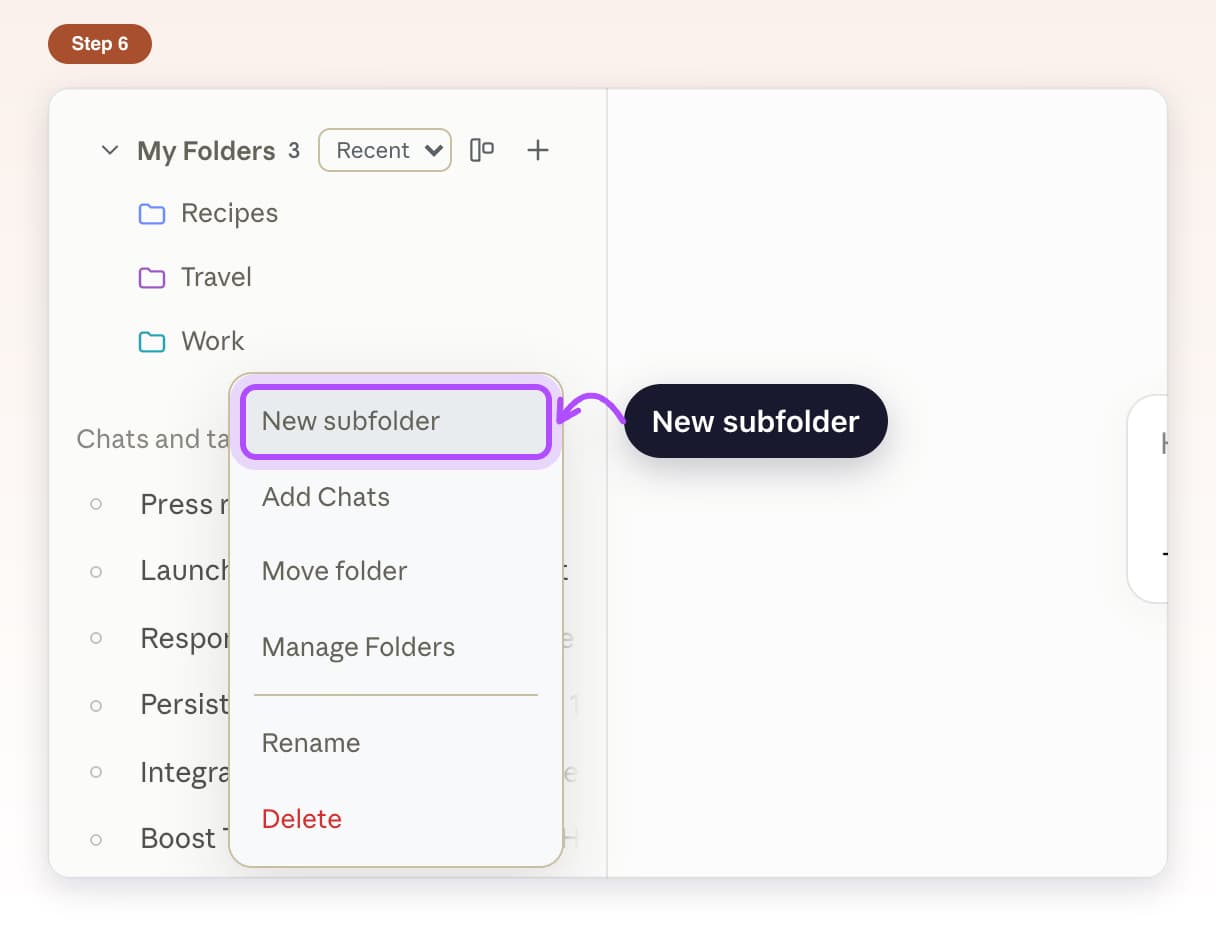
Task: Open the chat starting with Respon
Action: 185,638
